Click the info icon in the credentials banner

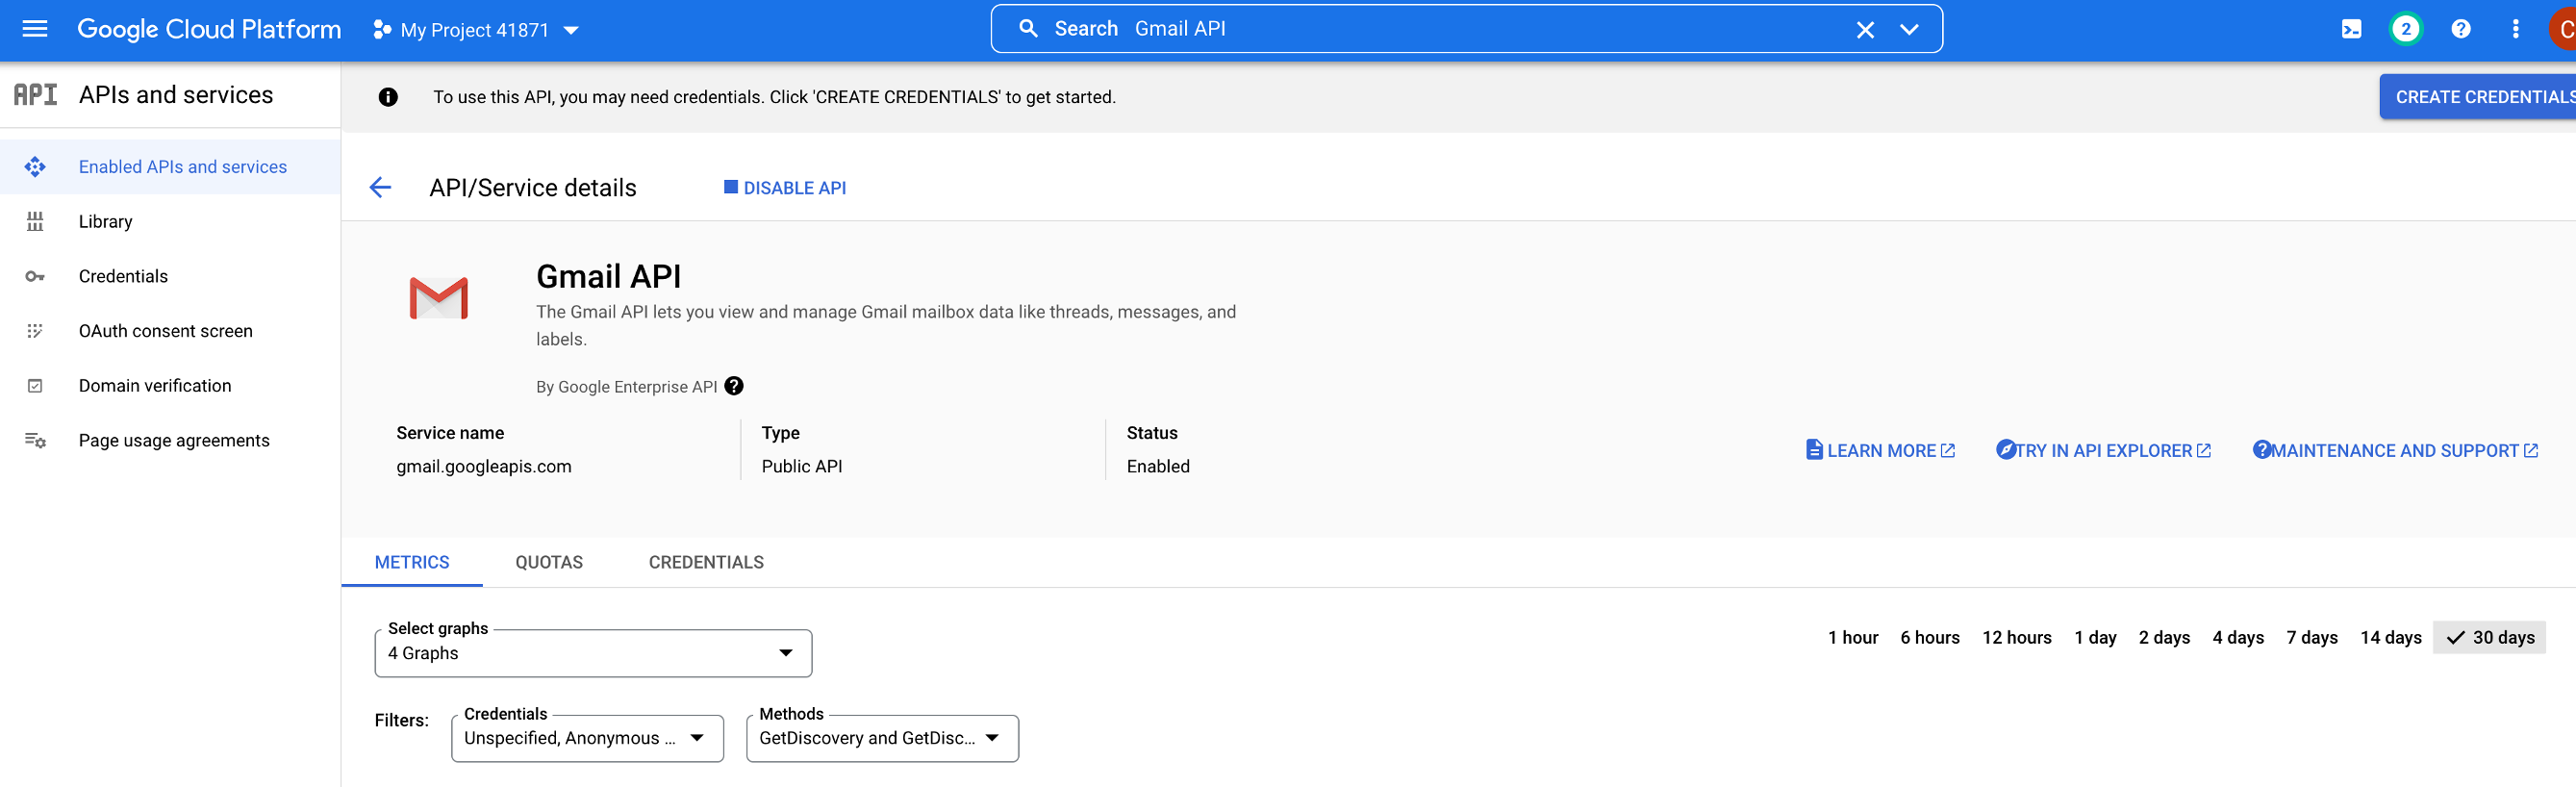(x=388, y=97)
